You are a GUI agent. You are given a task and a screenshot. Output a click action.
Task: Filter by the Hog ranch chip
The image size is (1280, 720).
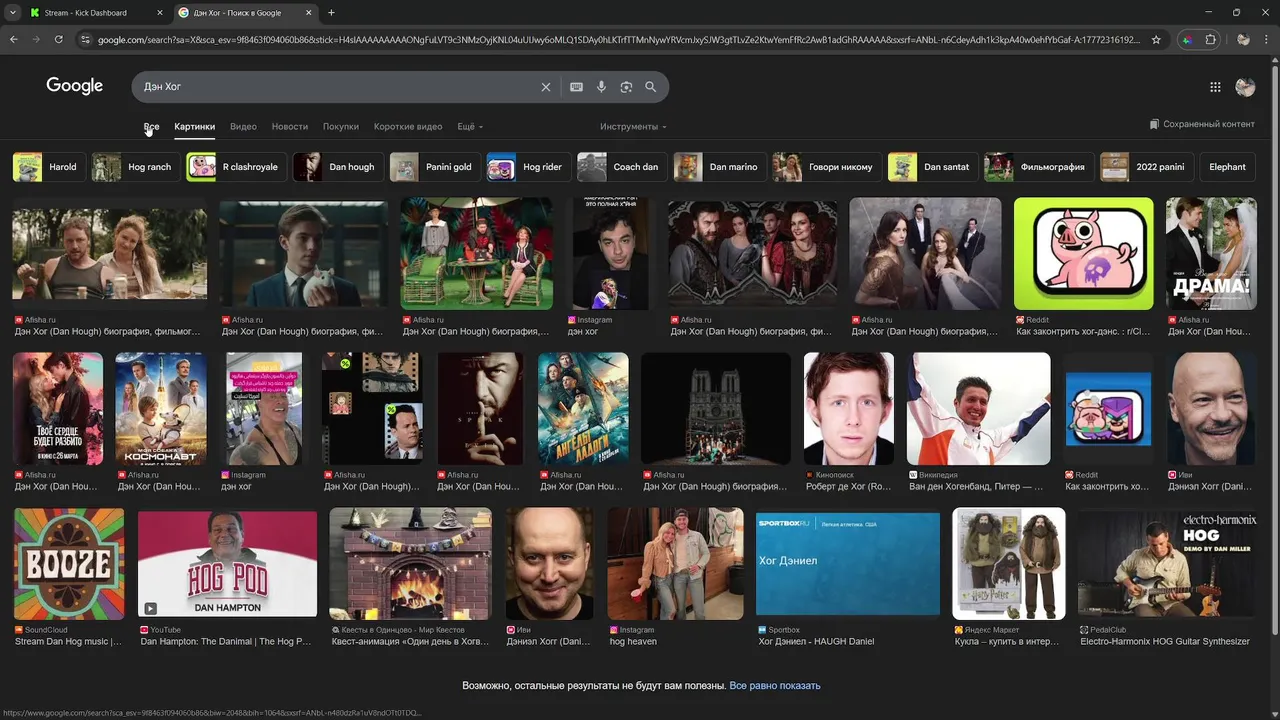coord(135,167)
